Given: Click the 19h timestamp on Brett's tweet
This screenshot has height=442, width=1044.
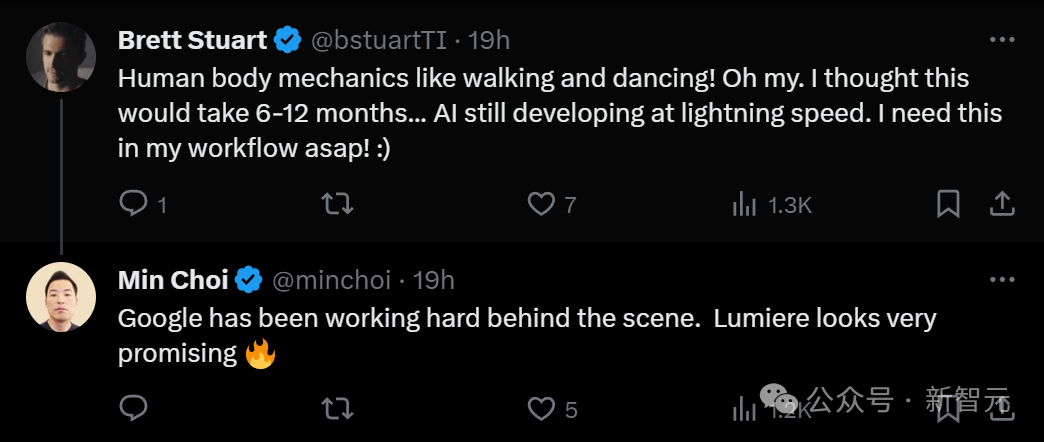Looking at the screenshot, I should [489, 41].
